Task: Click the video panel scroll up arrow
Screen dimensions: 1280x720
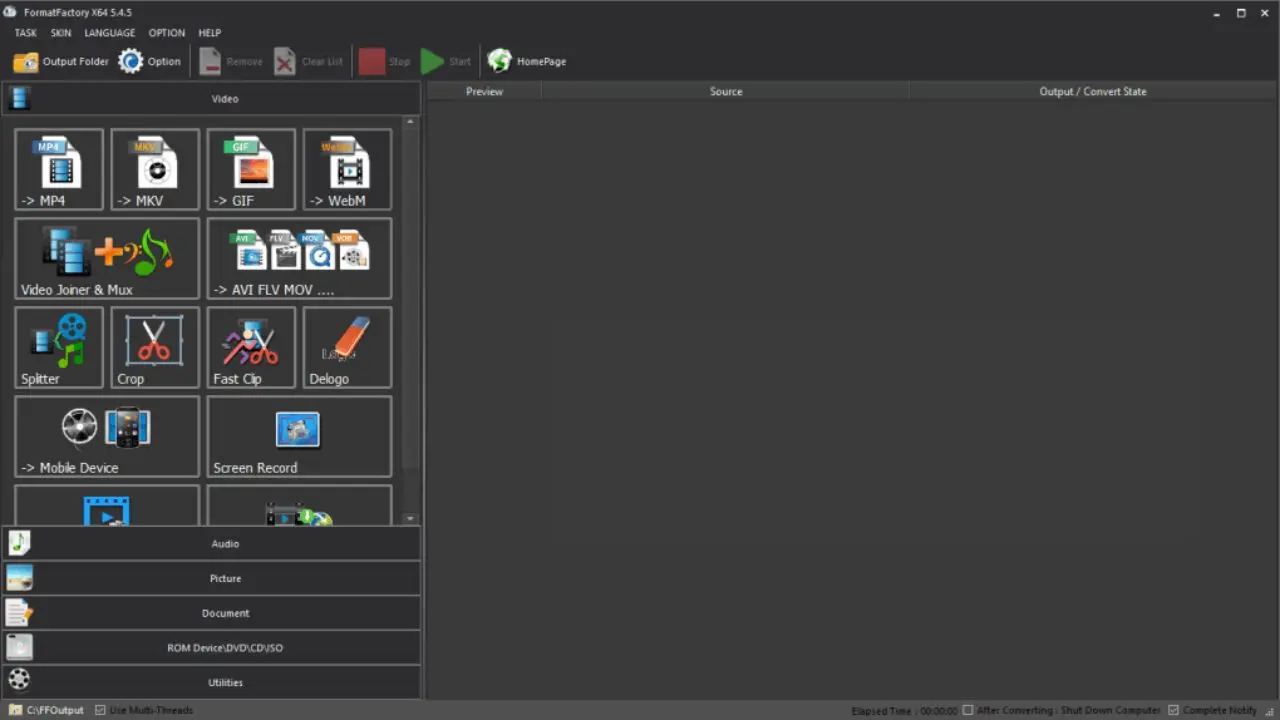Action: click(x=410, y=121)
